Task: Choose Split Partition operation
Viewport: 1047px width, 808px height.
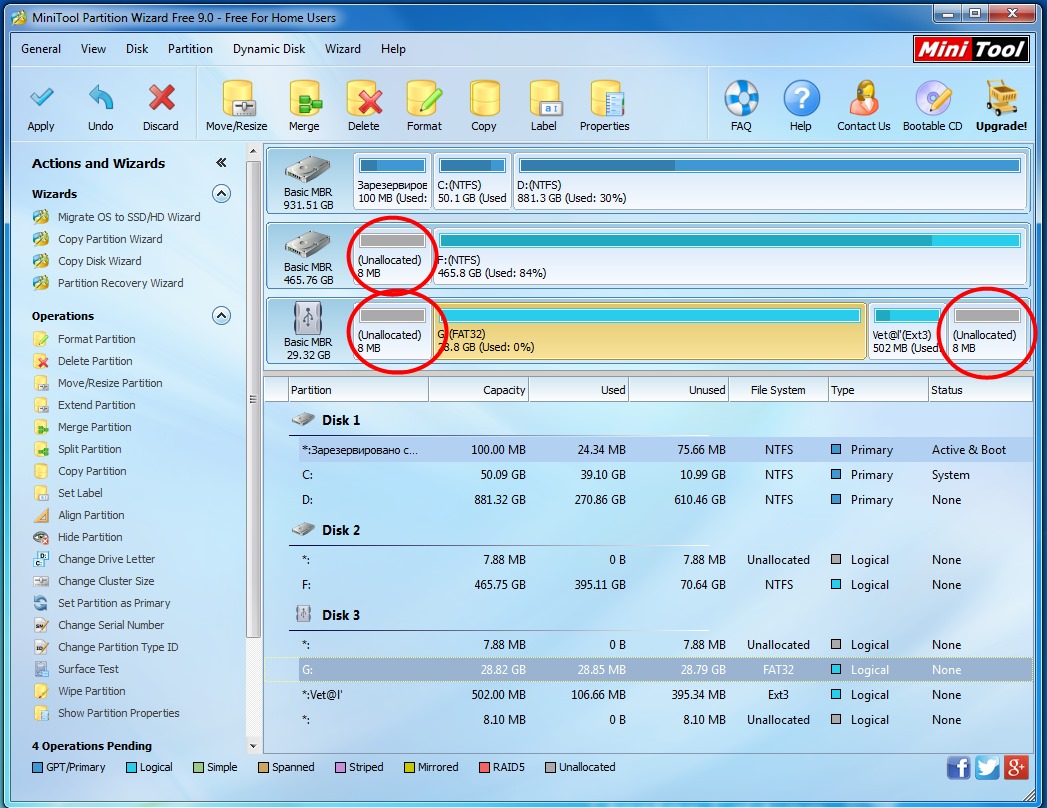Action: point(77,449)
